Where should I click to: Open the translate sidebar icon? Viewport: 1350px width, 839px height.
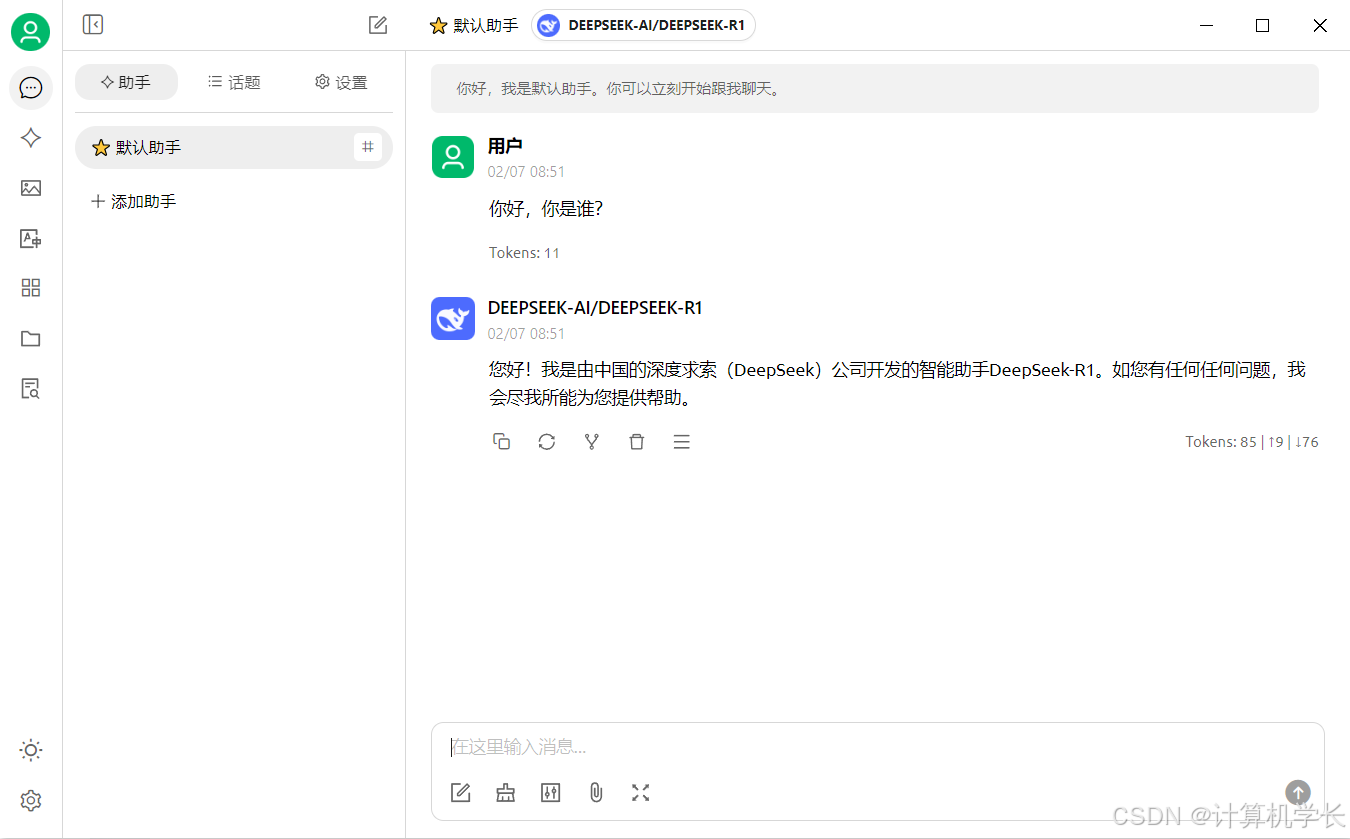[31, 238]
